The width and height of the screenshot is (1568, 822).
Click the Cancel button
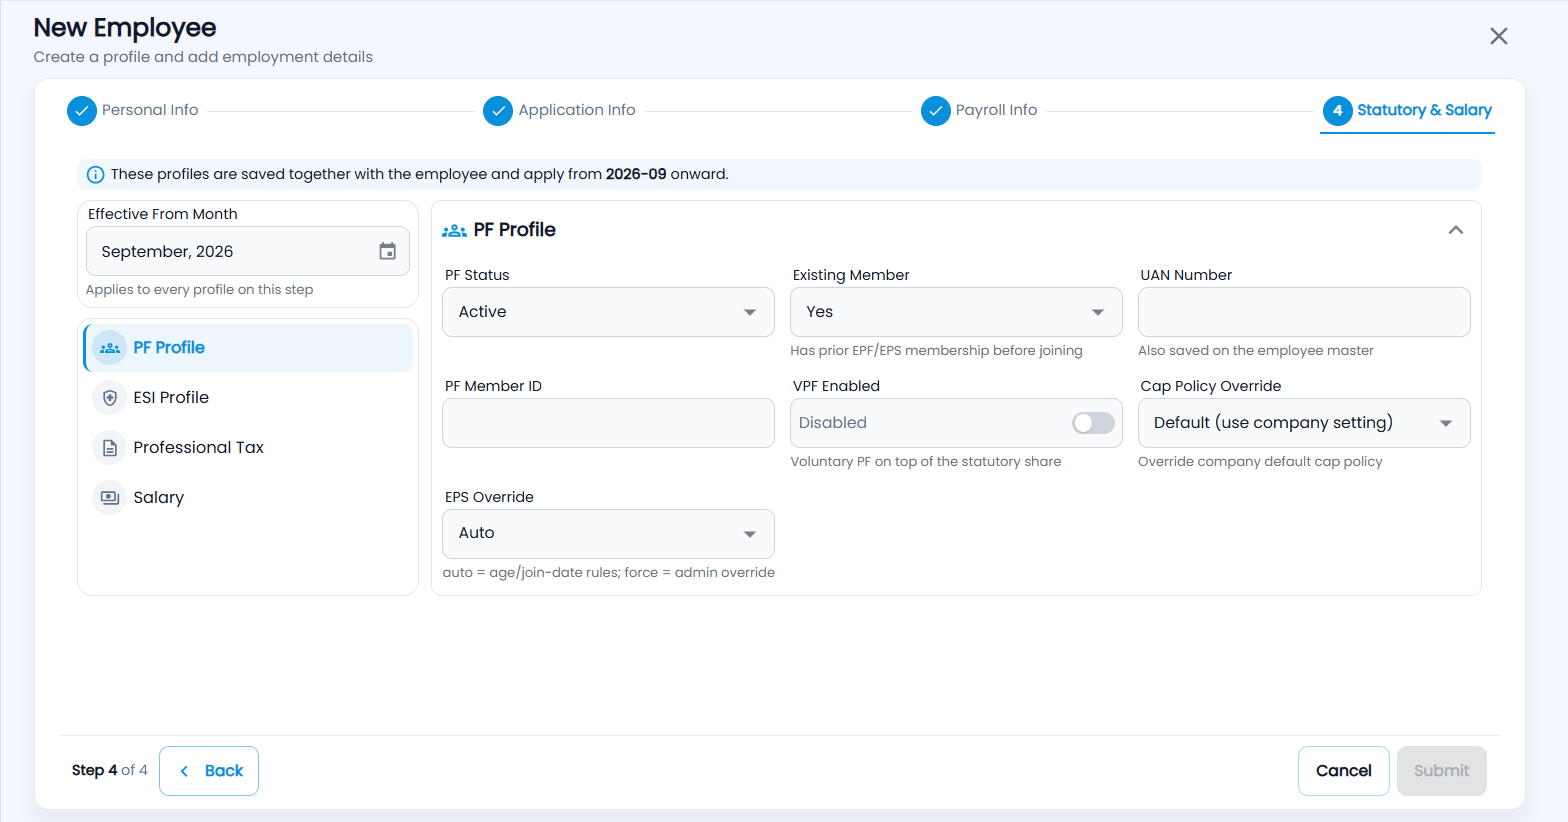(1343, 771)
